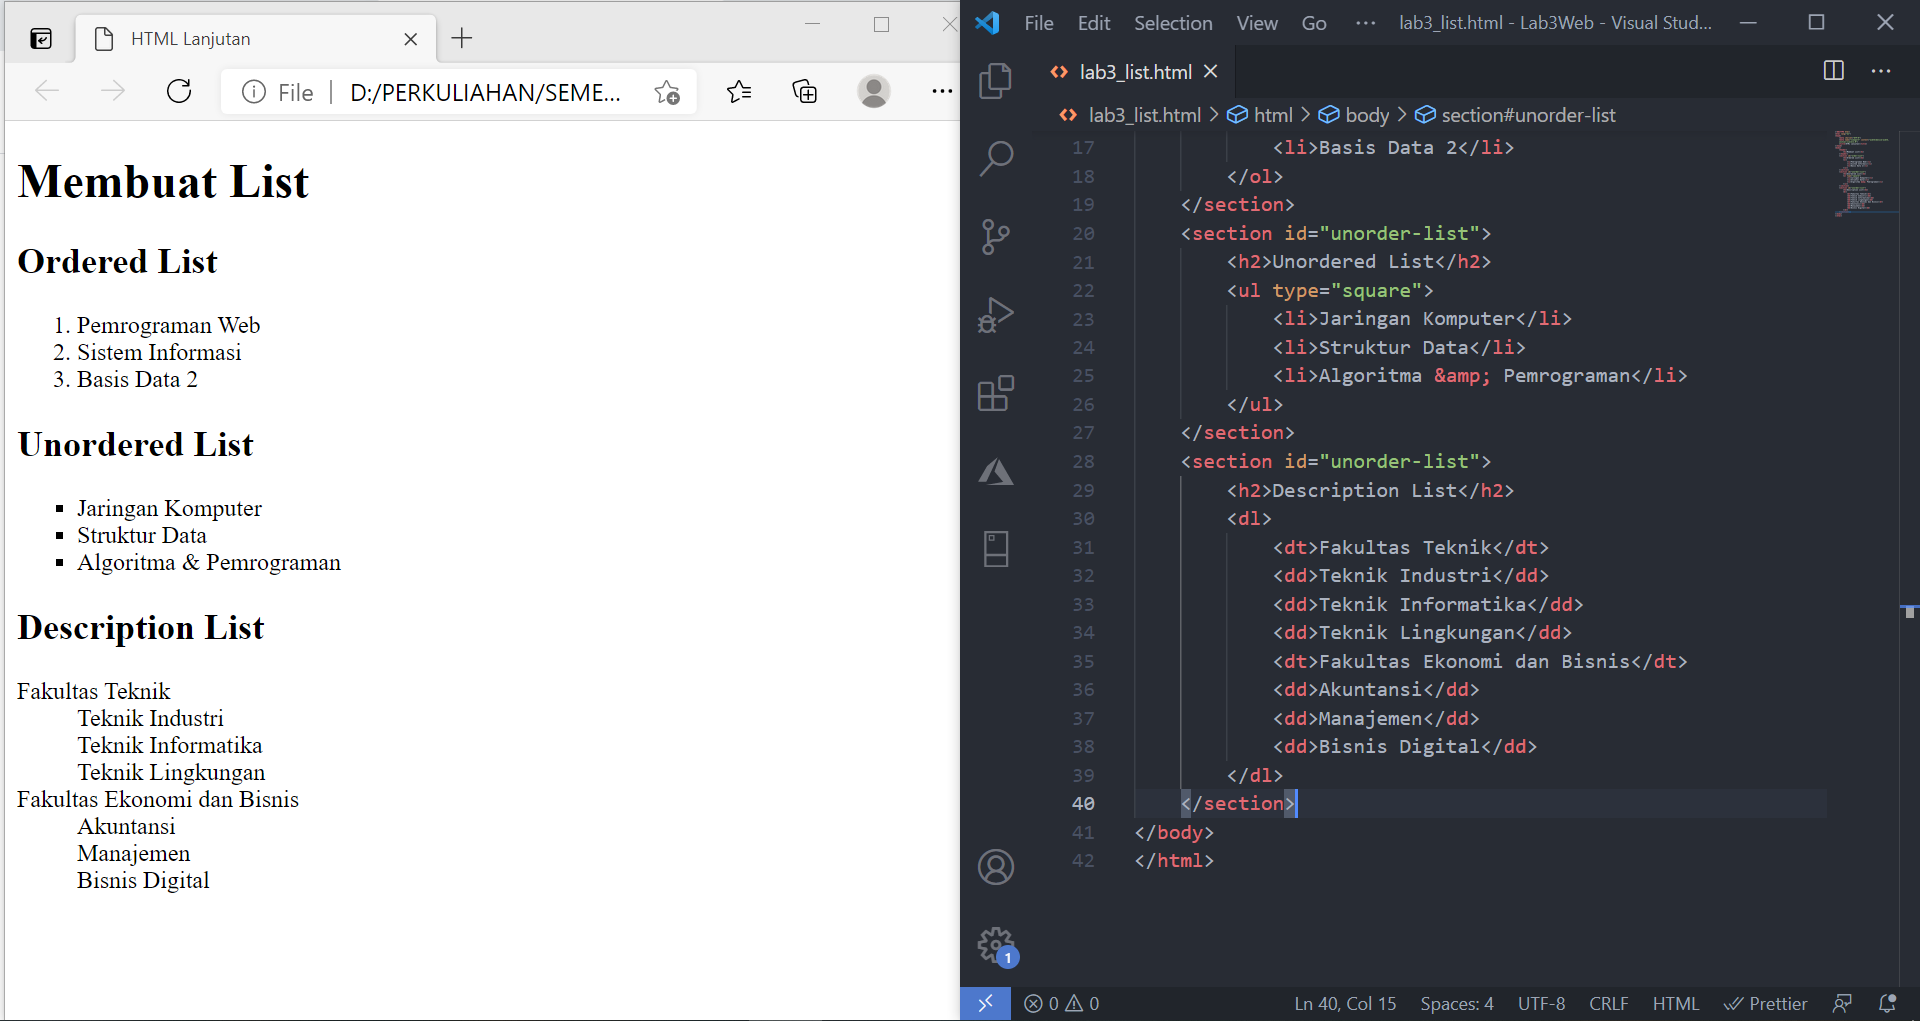Open the Search view in activity bar

pos(995,158)
